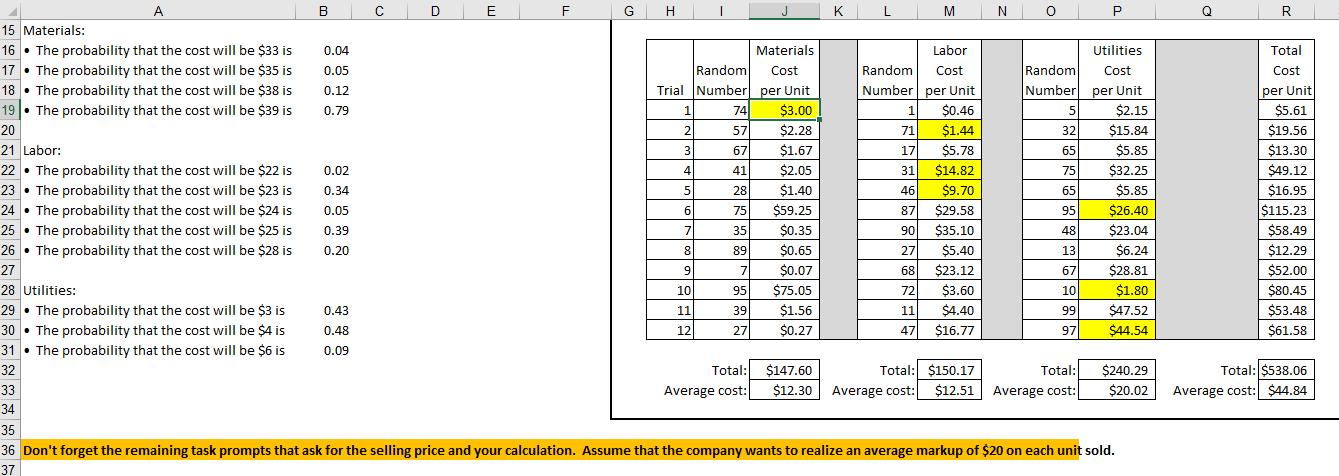1339x476 pixels.
Task: Select row header 36
Action: (10, 450)
